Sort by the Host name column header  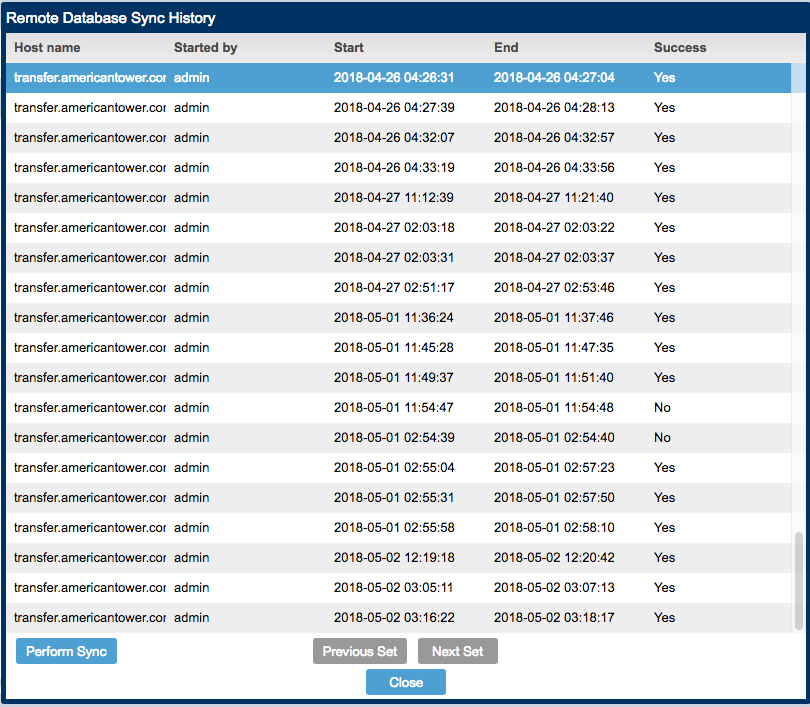pos(47,48)
